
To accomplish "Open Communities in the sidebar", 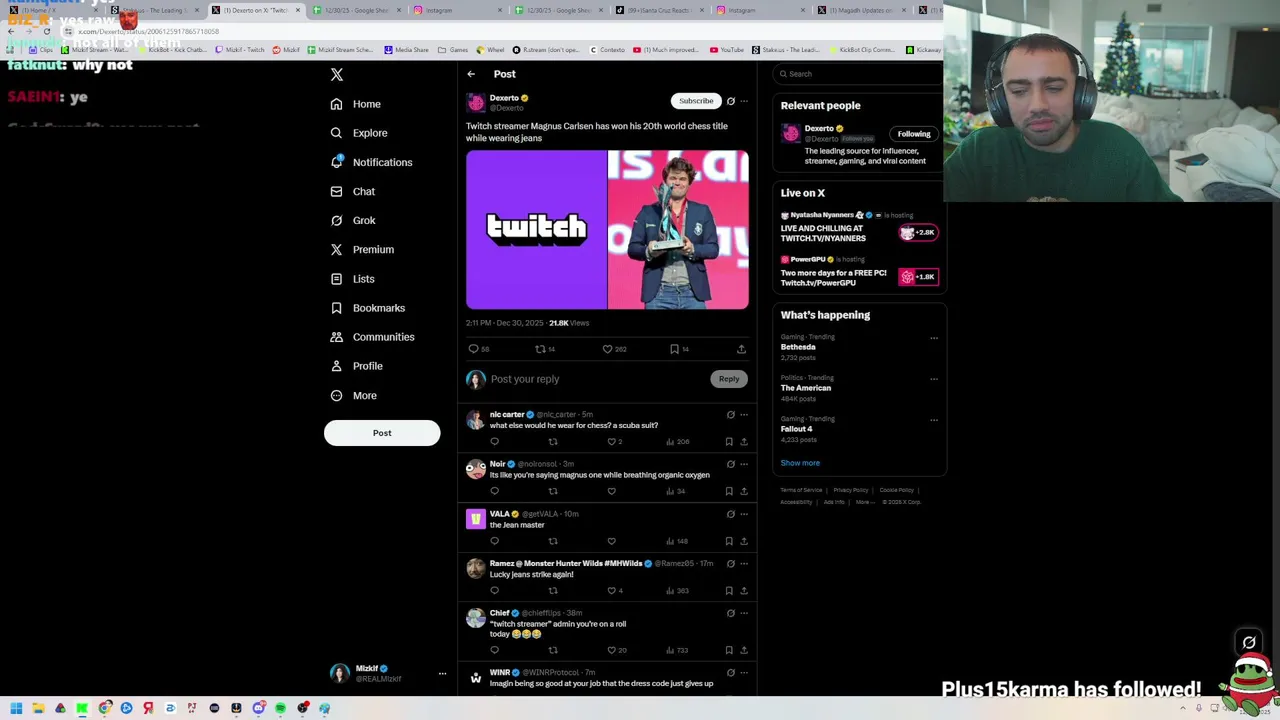I will coord(371,337).
